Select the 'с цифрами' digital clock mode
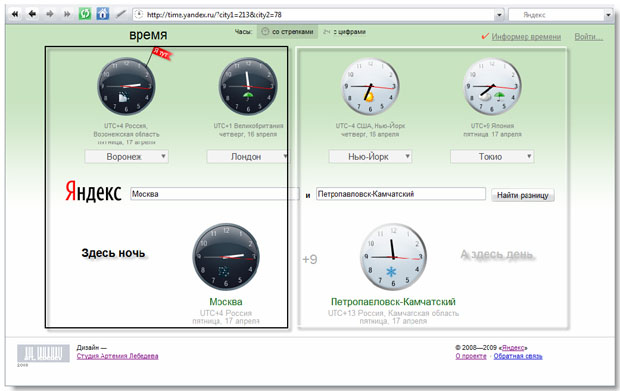Image resolution: width=620 pixels, height=391 pixels. (x=344, y=32)
